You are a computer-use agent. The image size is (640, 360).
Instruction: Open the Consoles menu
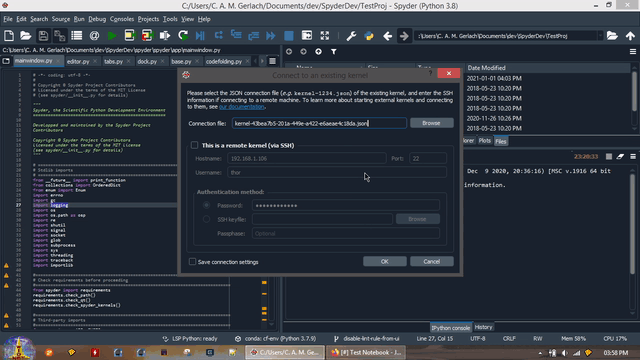122,19
